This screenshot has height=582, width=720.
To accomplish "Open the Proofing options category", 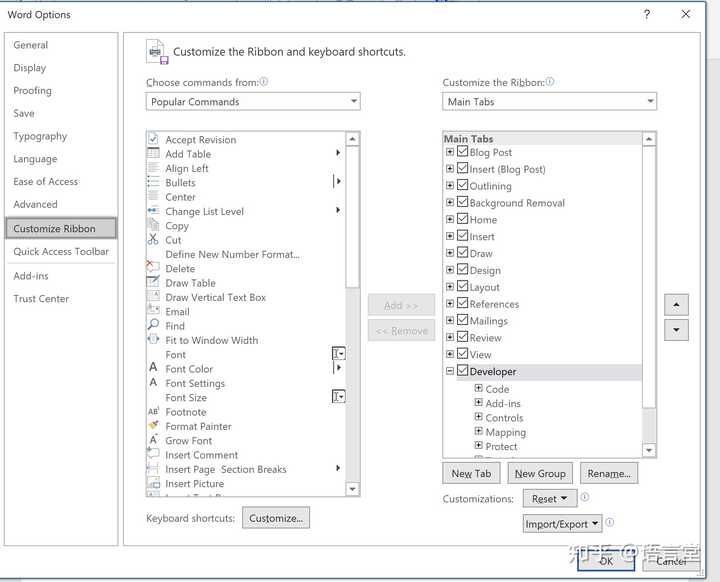I will click(x=33, y=91).
